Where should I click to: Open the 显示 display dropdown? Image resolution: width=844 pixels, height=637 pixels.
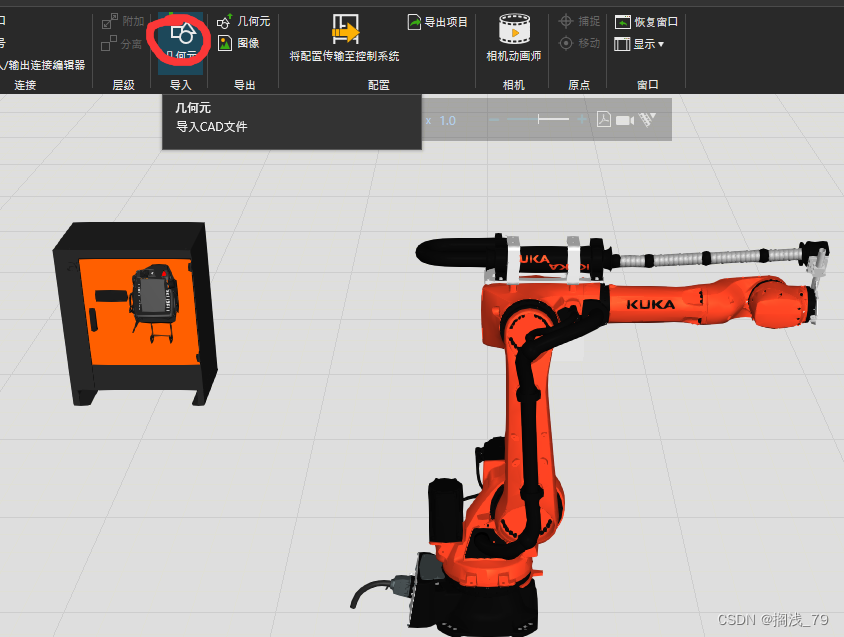648,43
